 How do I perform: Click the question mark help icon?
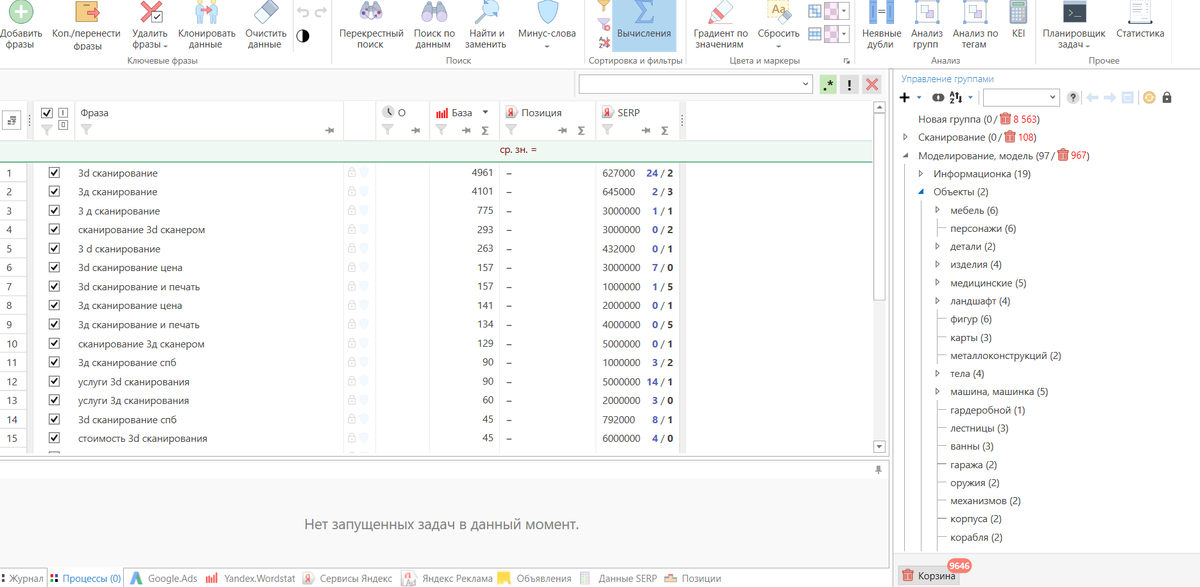click(1073, 97)
